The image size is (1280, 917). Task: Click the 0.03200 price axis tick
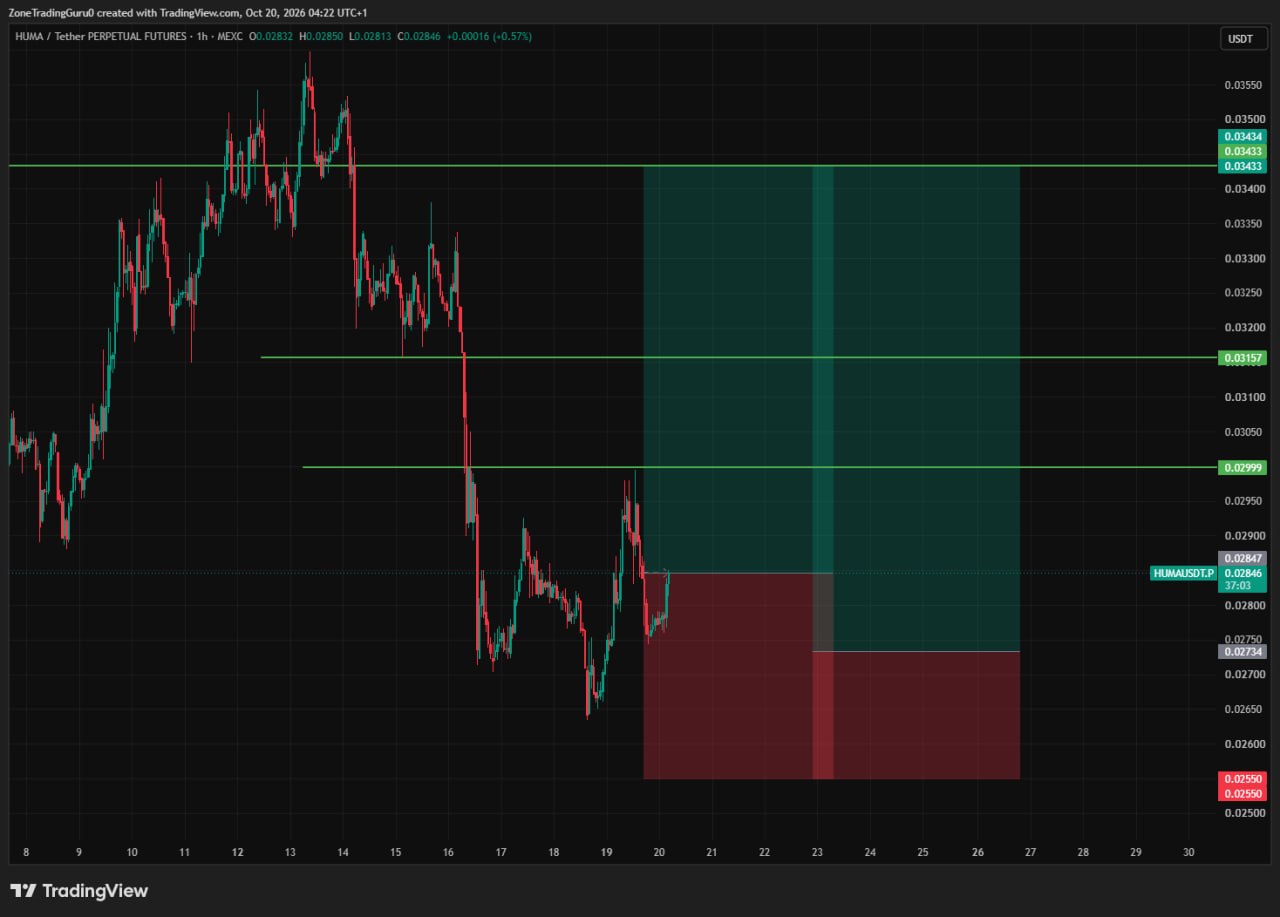(x=1243, y=328)
